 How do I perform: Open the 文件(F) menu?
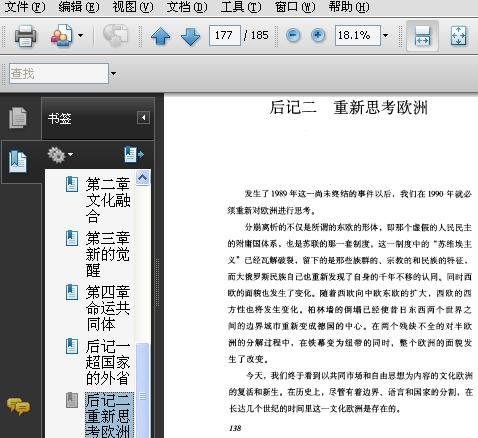tap(25, 7)
